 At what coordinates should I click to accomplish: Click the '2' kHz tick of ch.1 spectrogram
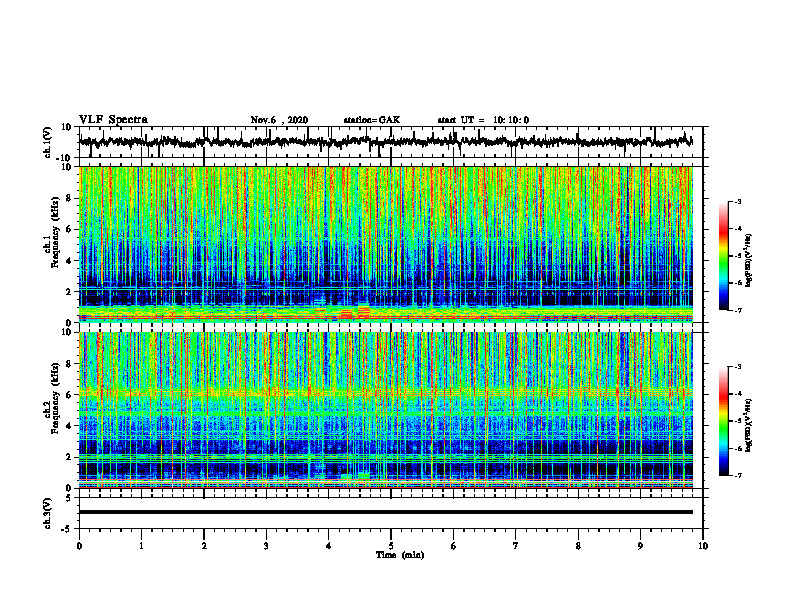point(69,292)
